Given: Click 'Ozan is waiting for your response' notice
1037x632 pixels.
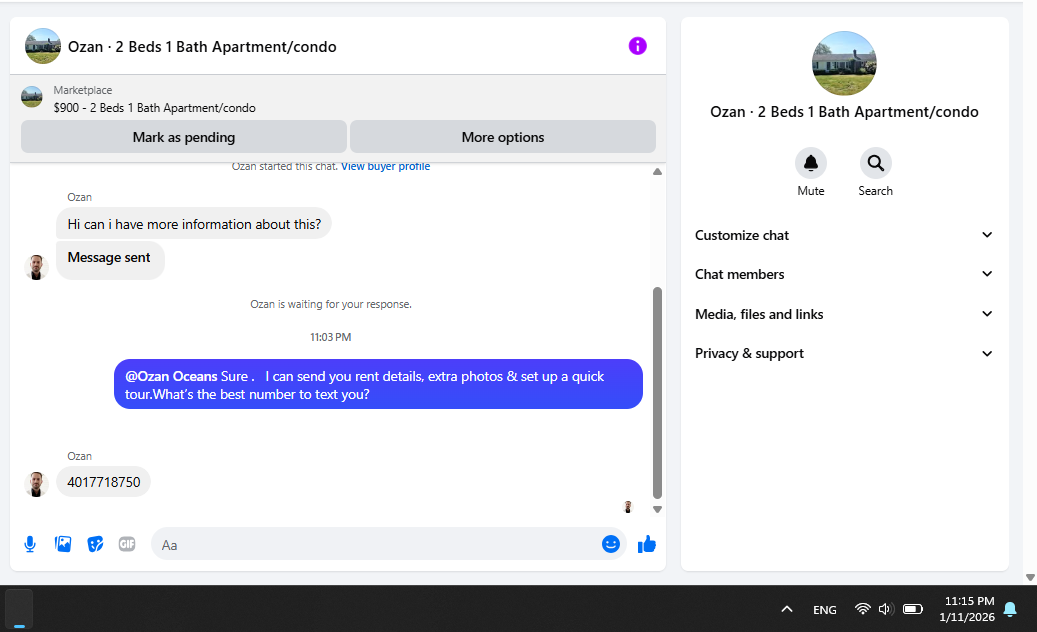Looking at the screenshot, I should (x=331, y=304).
